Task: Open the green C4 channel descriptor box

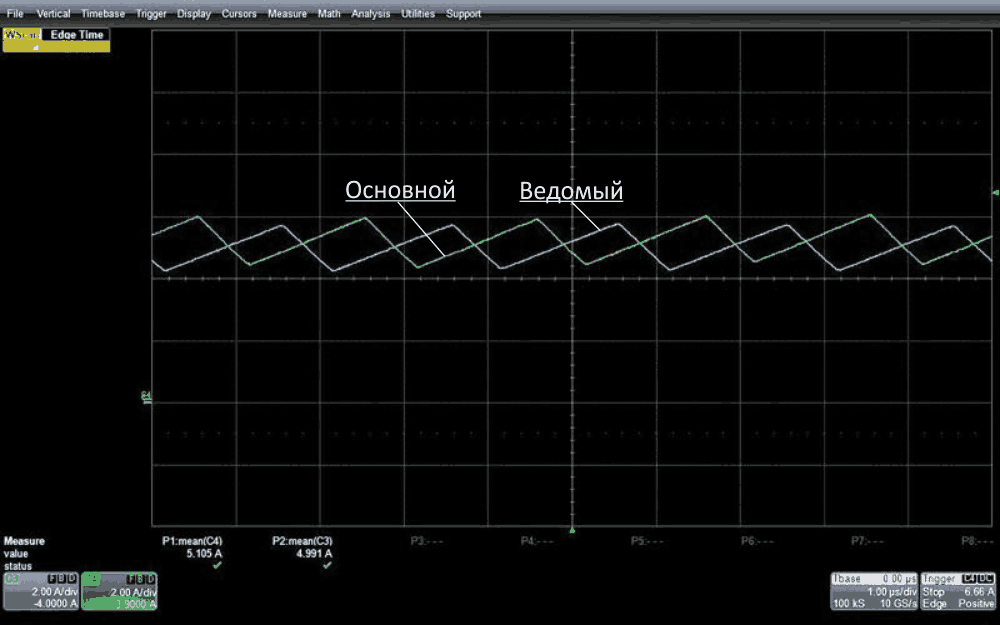Action: tap(119, 591)
